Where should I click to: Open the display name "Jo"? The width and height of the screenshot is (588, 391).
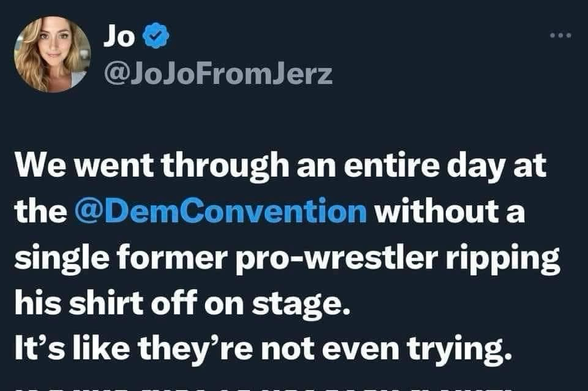coord(119,36)
